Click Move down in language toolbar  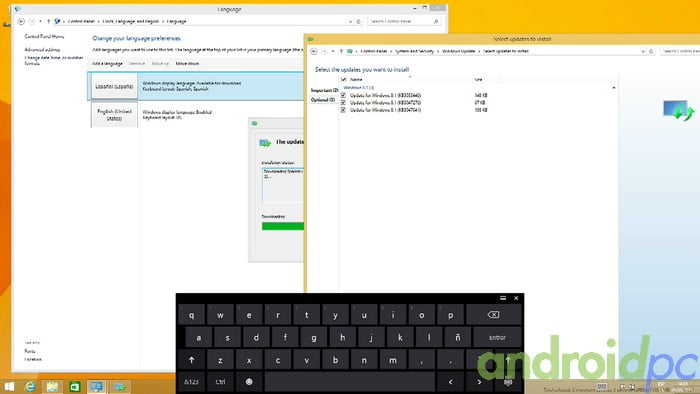(x=187, y=64)
